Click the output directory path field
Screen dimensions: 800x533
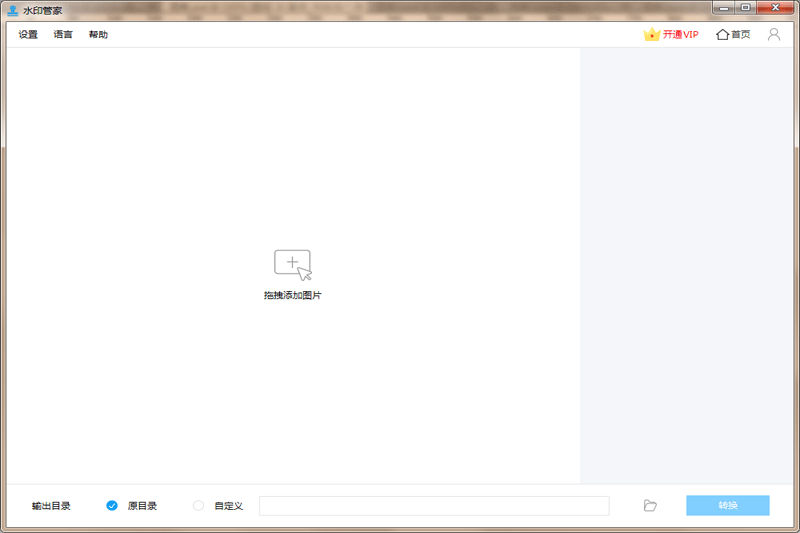434,506
